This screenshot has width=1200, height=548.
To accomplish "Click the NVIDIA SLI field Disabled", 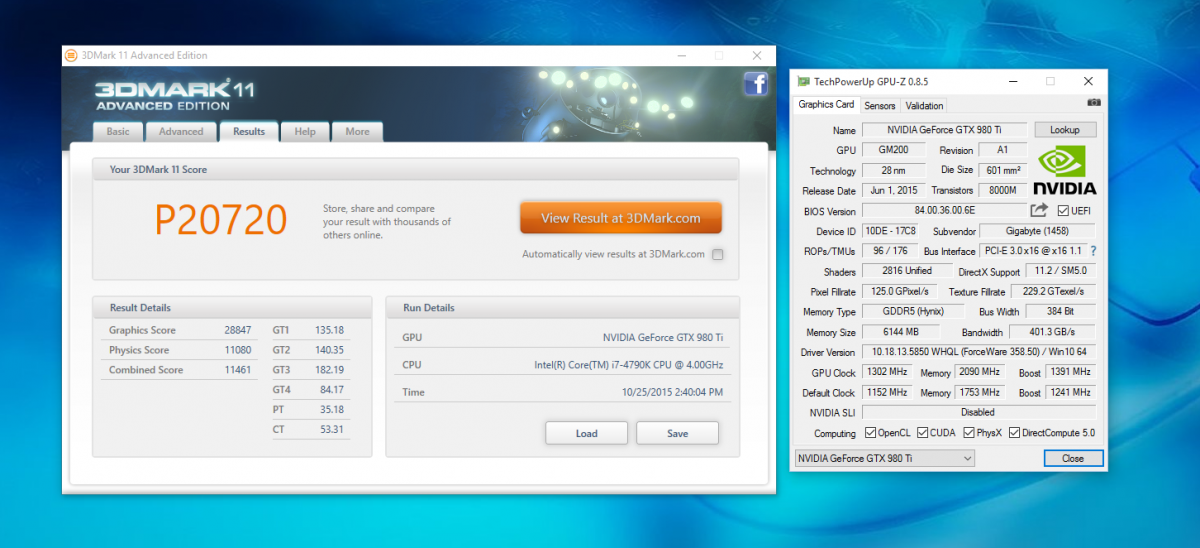I will pos(979,412).
